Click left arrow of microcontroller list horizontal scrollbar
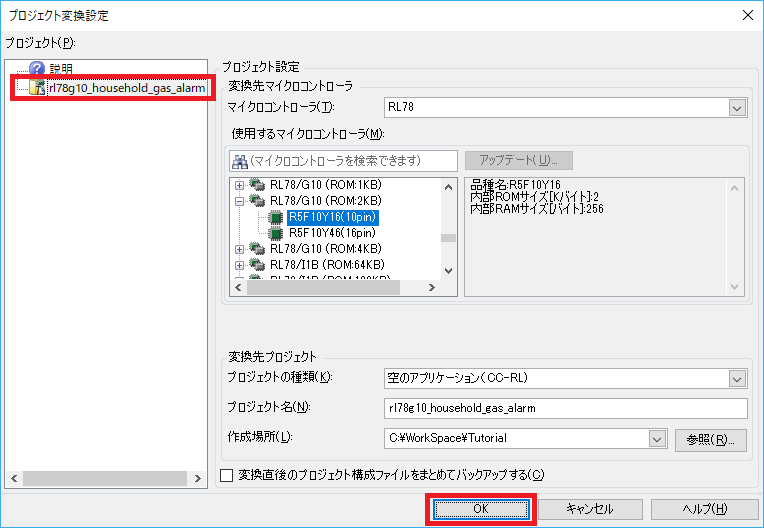 point(238,287)
